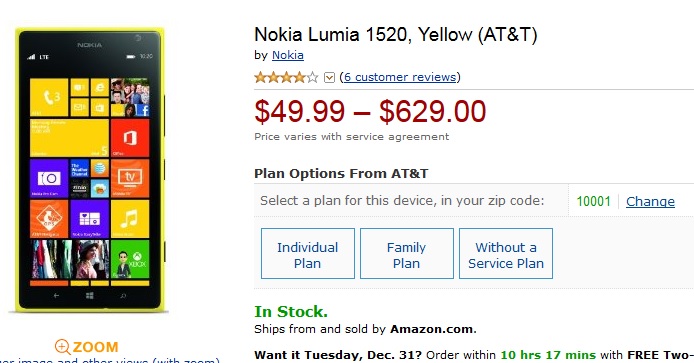Viewport: 694px width, 363px height.
Task: Change the zip code
Action: click(x=650, y=201)
